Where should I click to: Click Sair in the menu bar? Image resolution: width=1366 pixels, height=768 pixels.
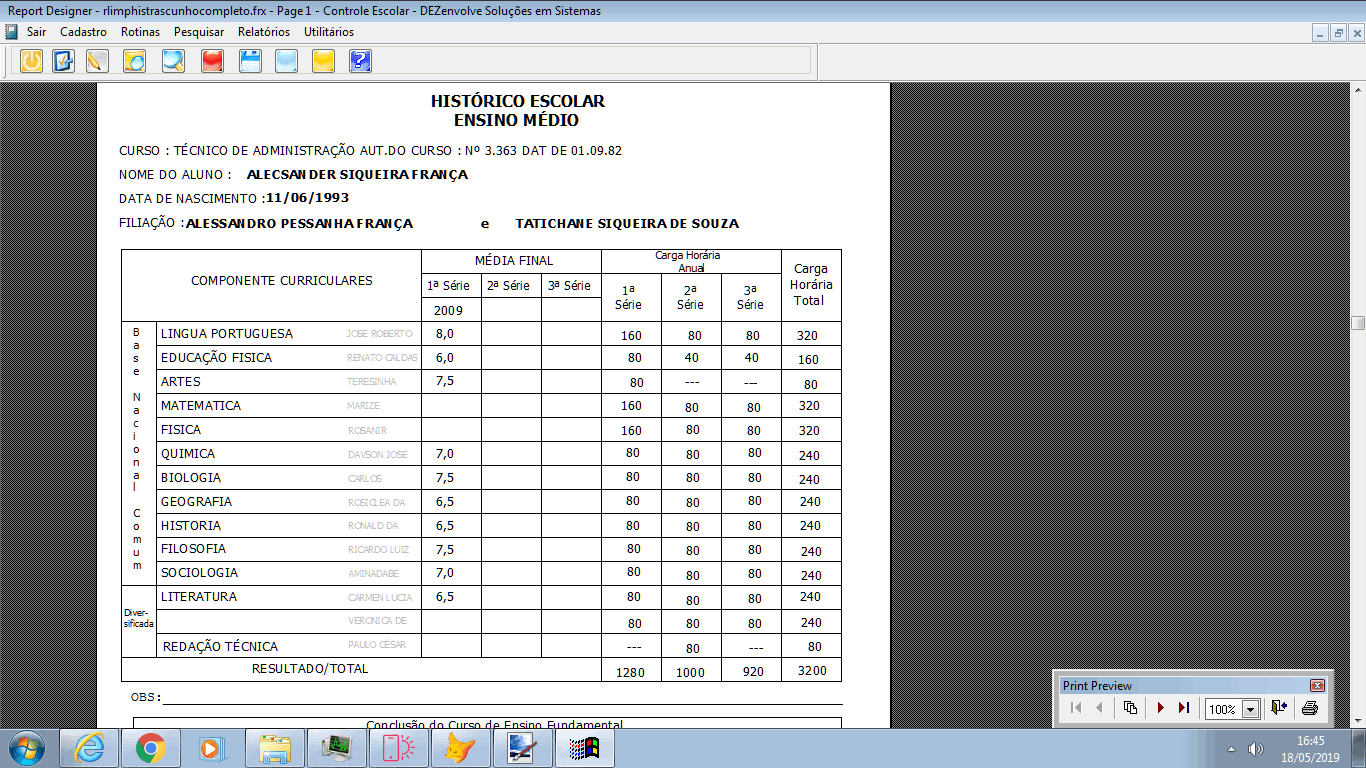tap(36, 32)
